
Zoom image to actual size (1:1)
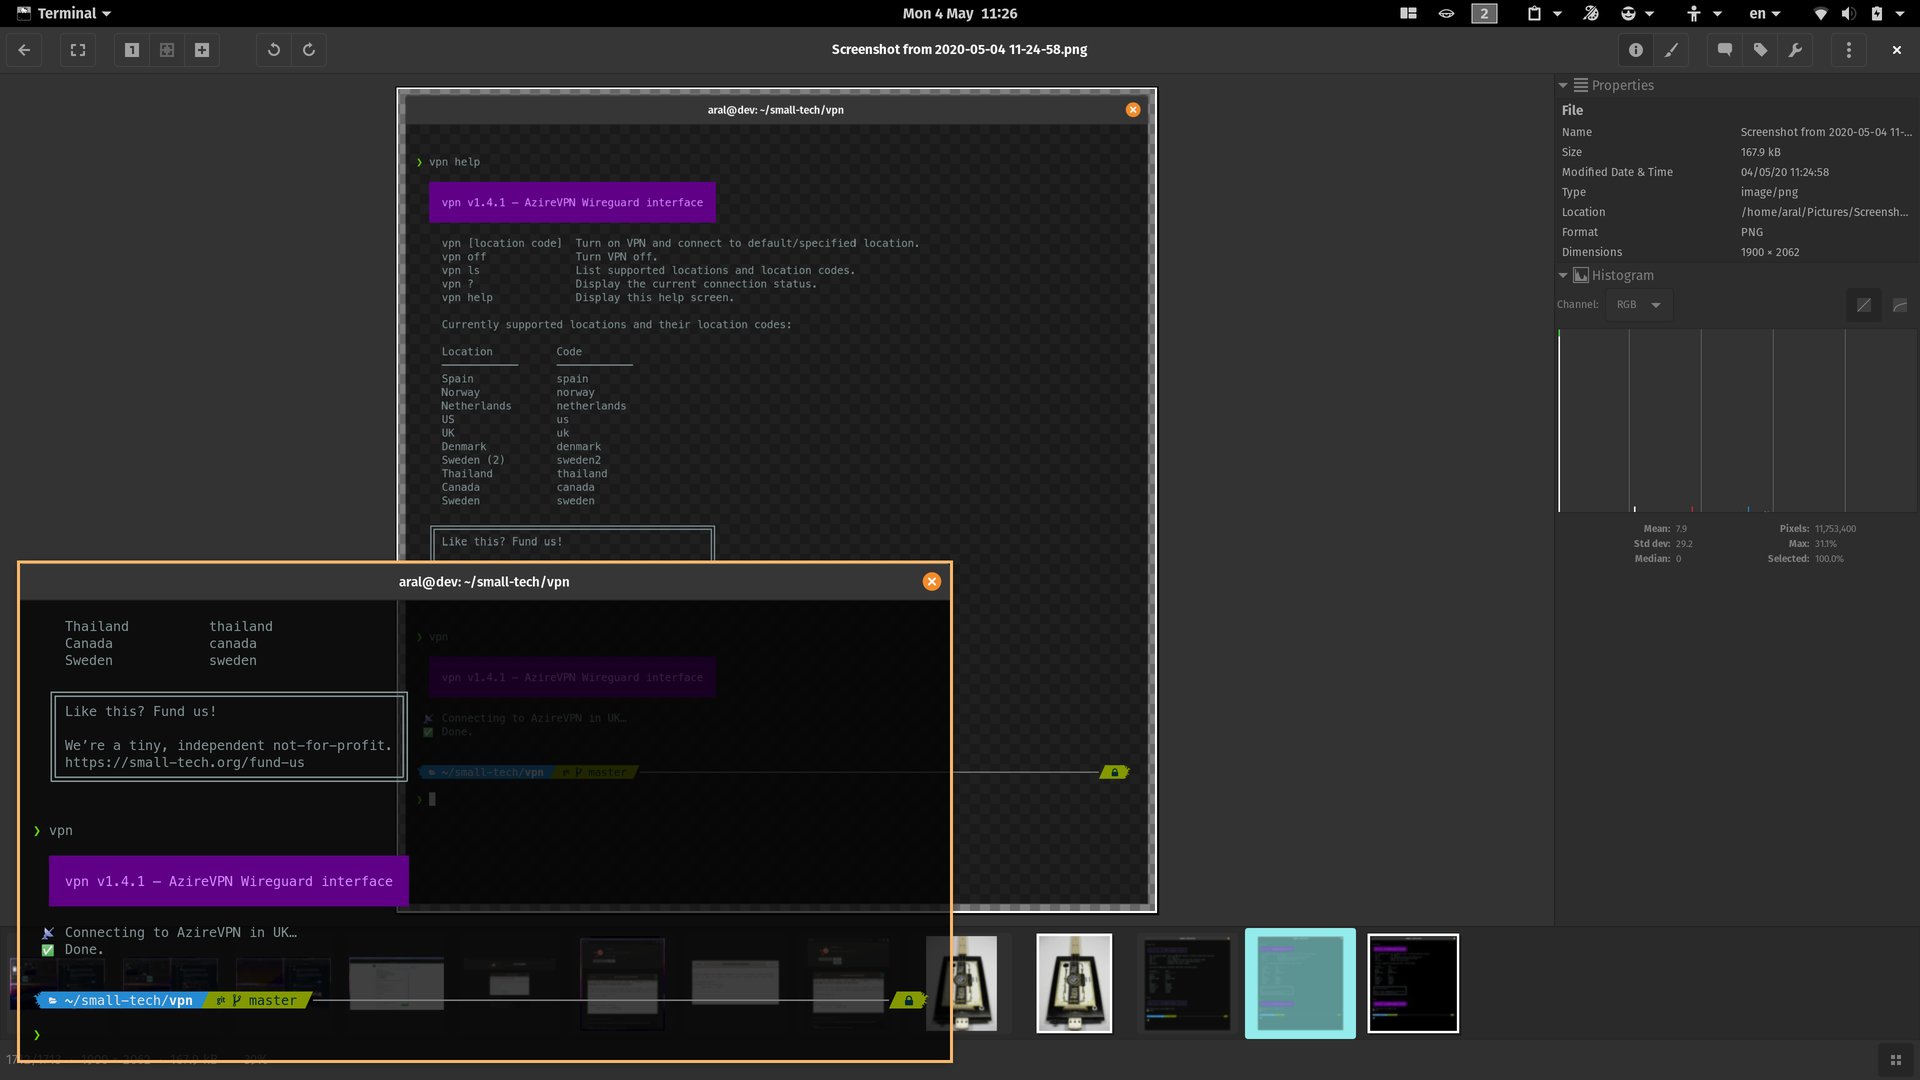click(x=131, y=49)
